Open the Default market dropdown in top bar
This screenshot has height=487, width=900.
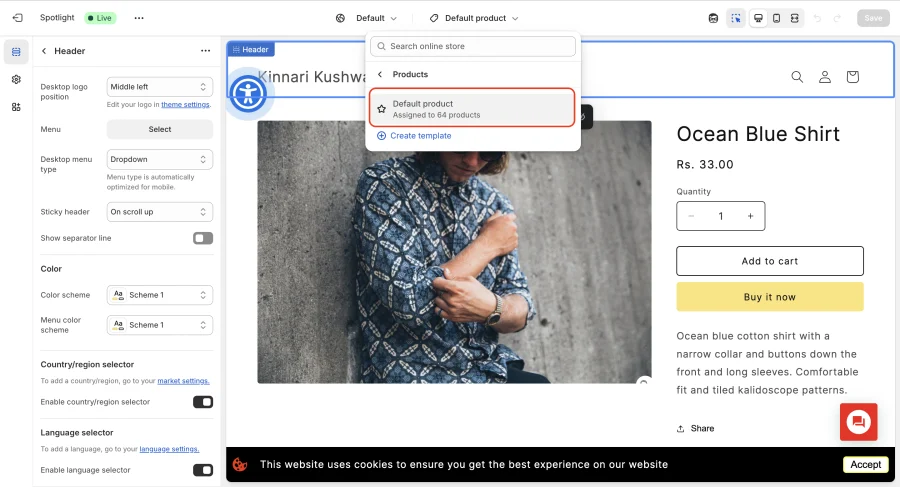(x=376, y=18)
